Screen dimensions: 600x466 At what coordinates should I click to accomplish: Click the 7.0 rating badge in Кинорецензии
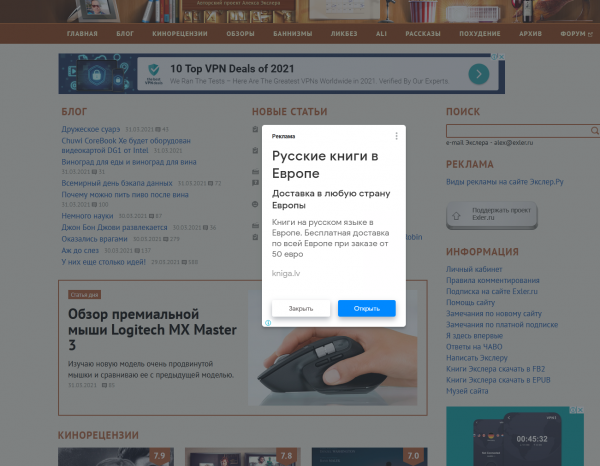414,456
